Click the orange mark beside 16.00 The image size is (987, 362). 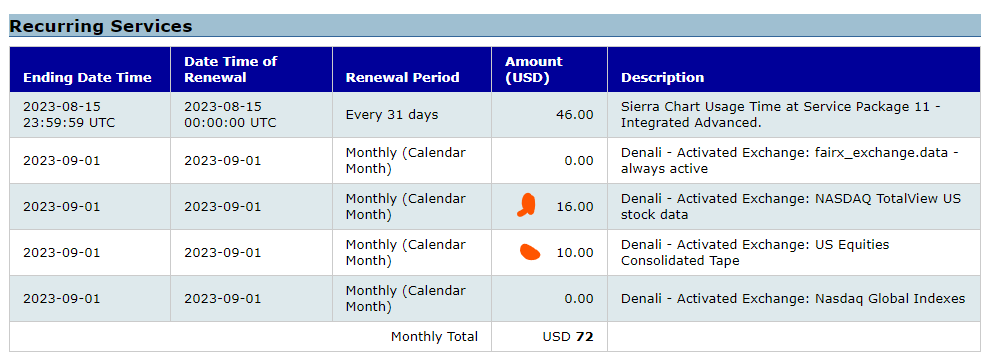pyautogui.click(x=526, y=205)
